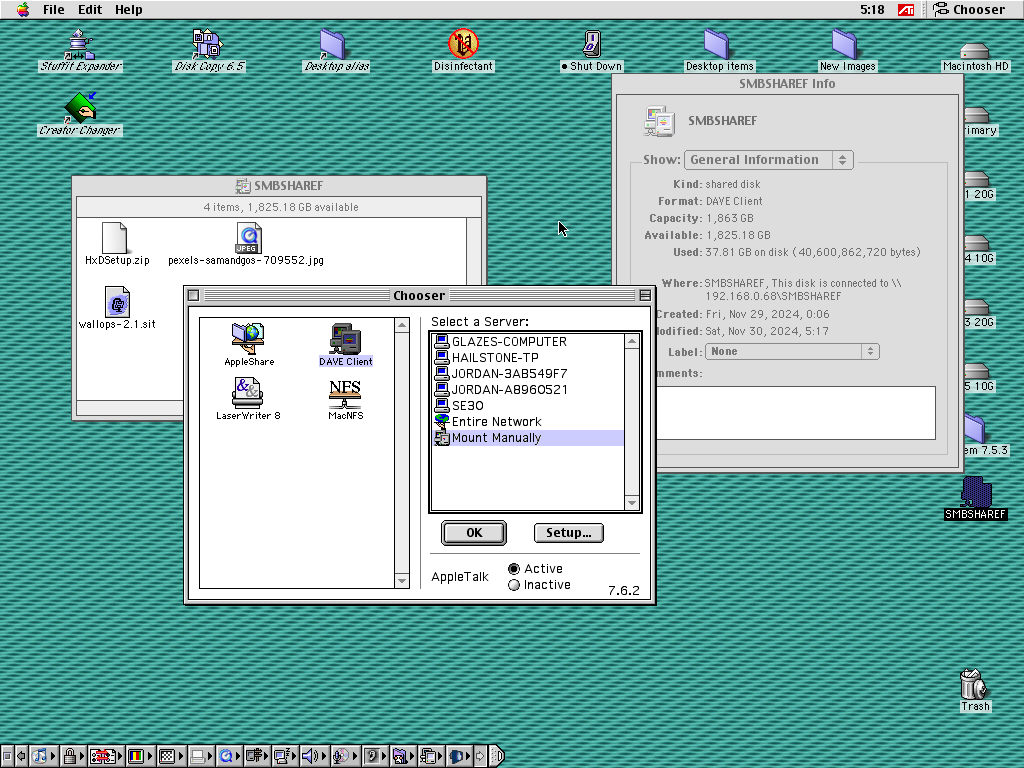The width and height of the screenshot is (1024, 768).
Task: Click the Desktop items folder icon
Action: click(x=719, y=50)
